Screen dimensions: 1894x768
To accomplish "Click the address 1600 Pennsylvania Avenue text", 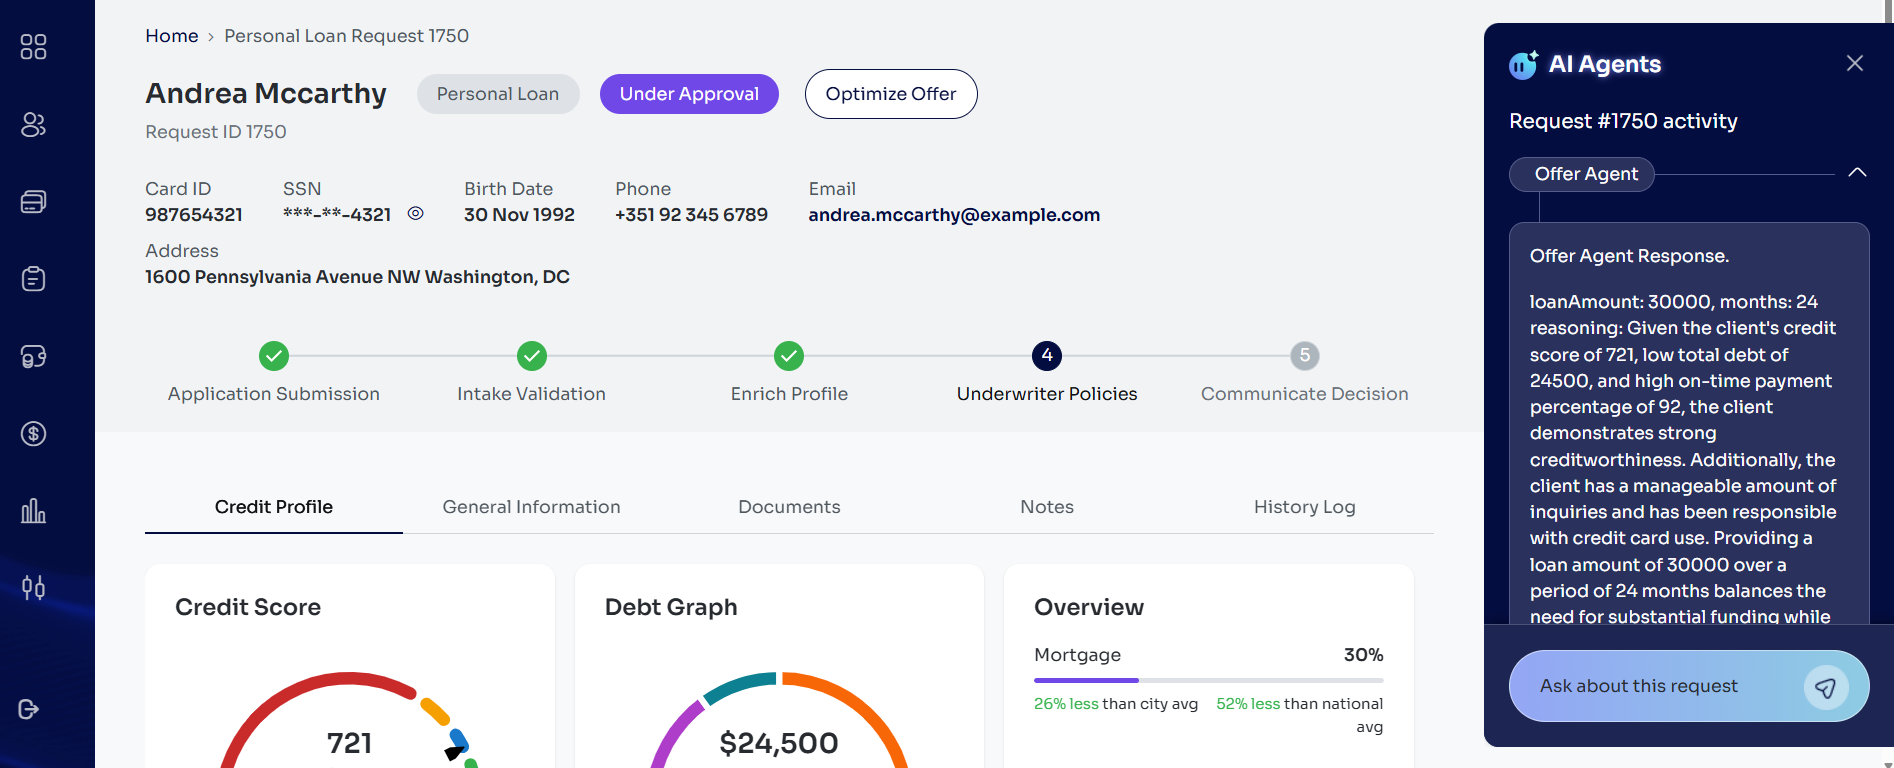I will [357, 277].
